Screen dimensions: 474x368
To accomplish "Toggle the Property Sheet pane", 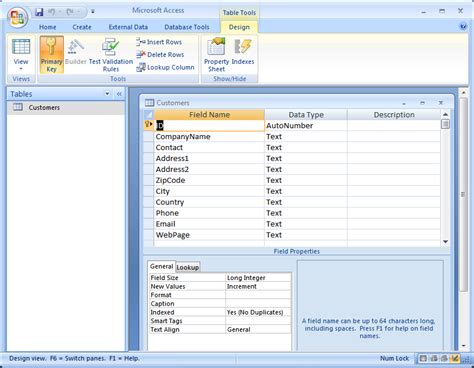I will (x=216, y=55).
